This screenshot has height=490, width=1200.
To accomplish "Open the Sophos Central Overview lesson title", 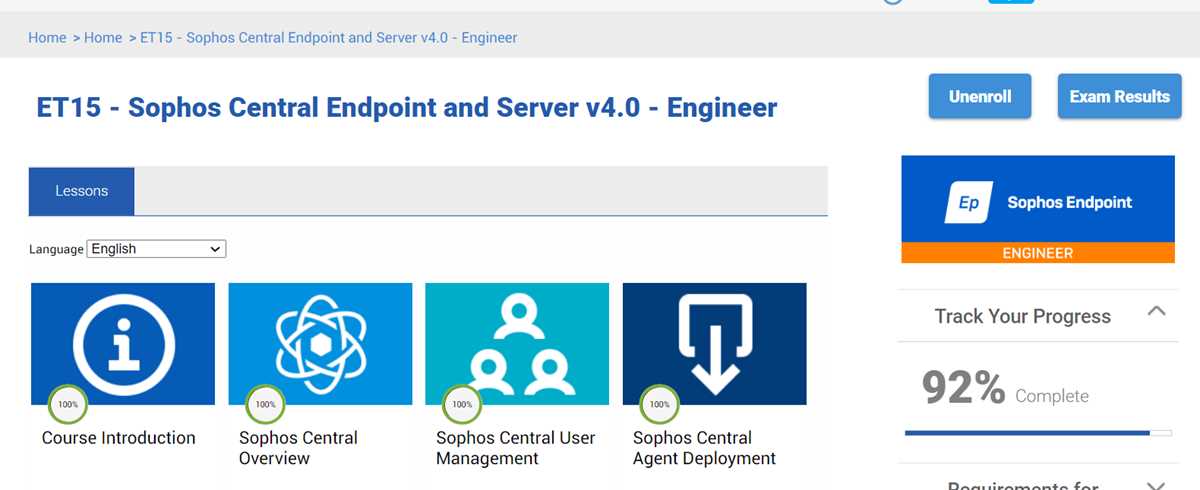I will tap(298, 448).
